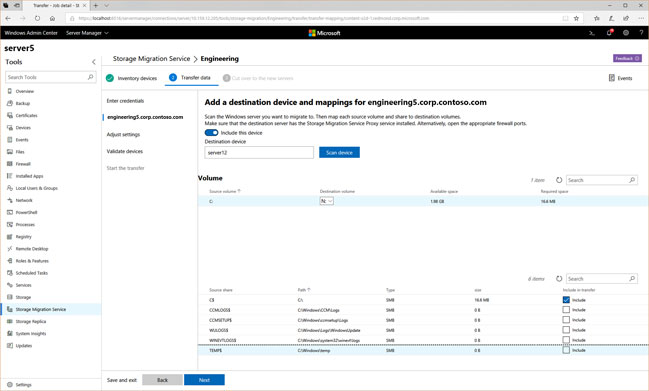Click the Scan device button
Viewport: 649px width, 391px height.
point(339,153)
